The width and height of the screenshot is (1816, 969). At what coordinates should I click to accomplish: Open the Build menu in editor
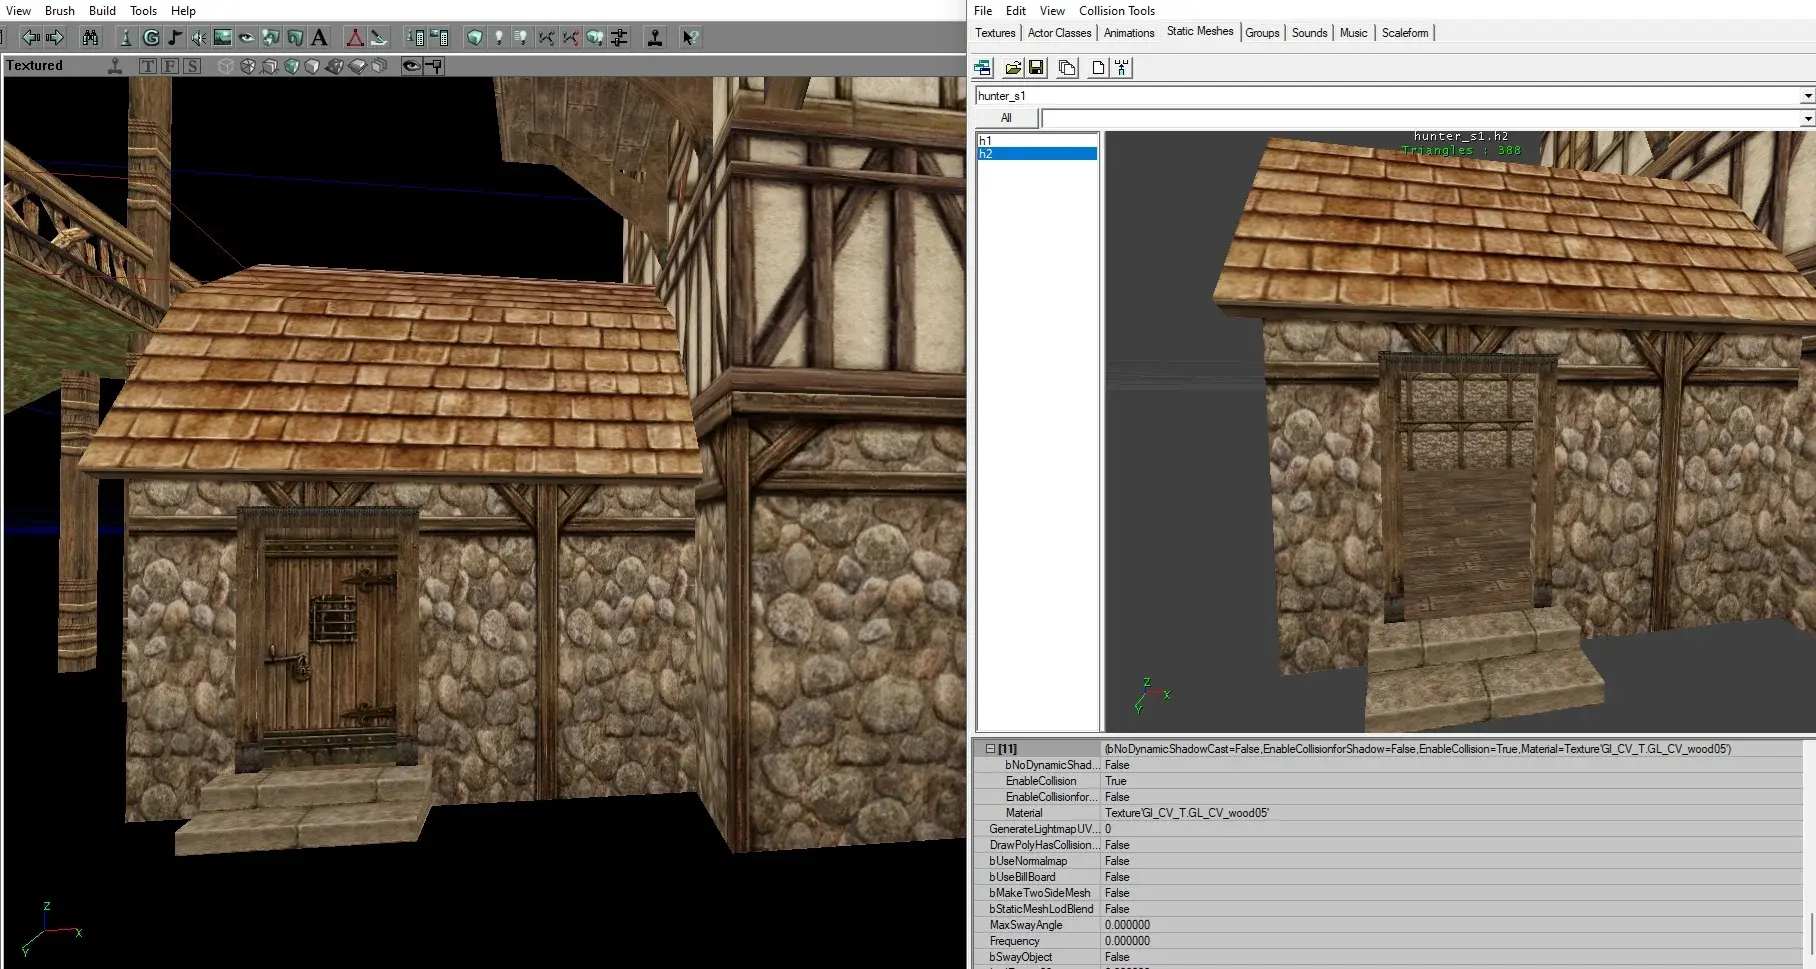point(102,10)
